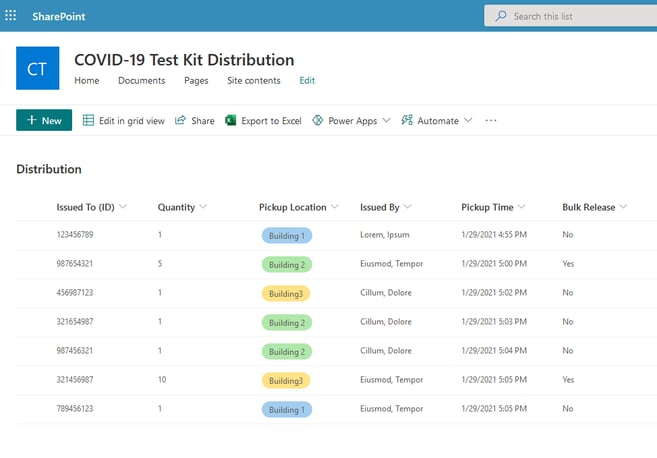Click Building 1 pill in row 123456789
Image resolution: width=657 pixels, height=458 pixels.
point(287,235)
